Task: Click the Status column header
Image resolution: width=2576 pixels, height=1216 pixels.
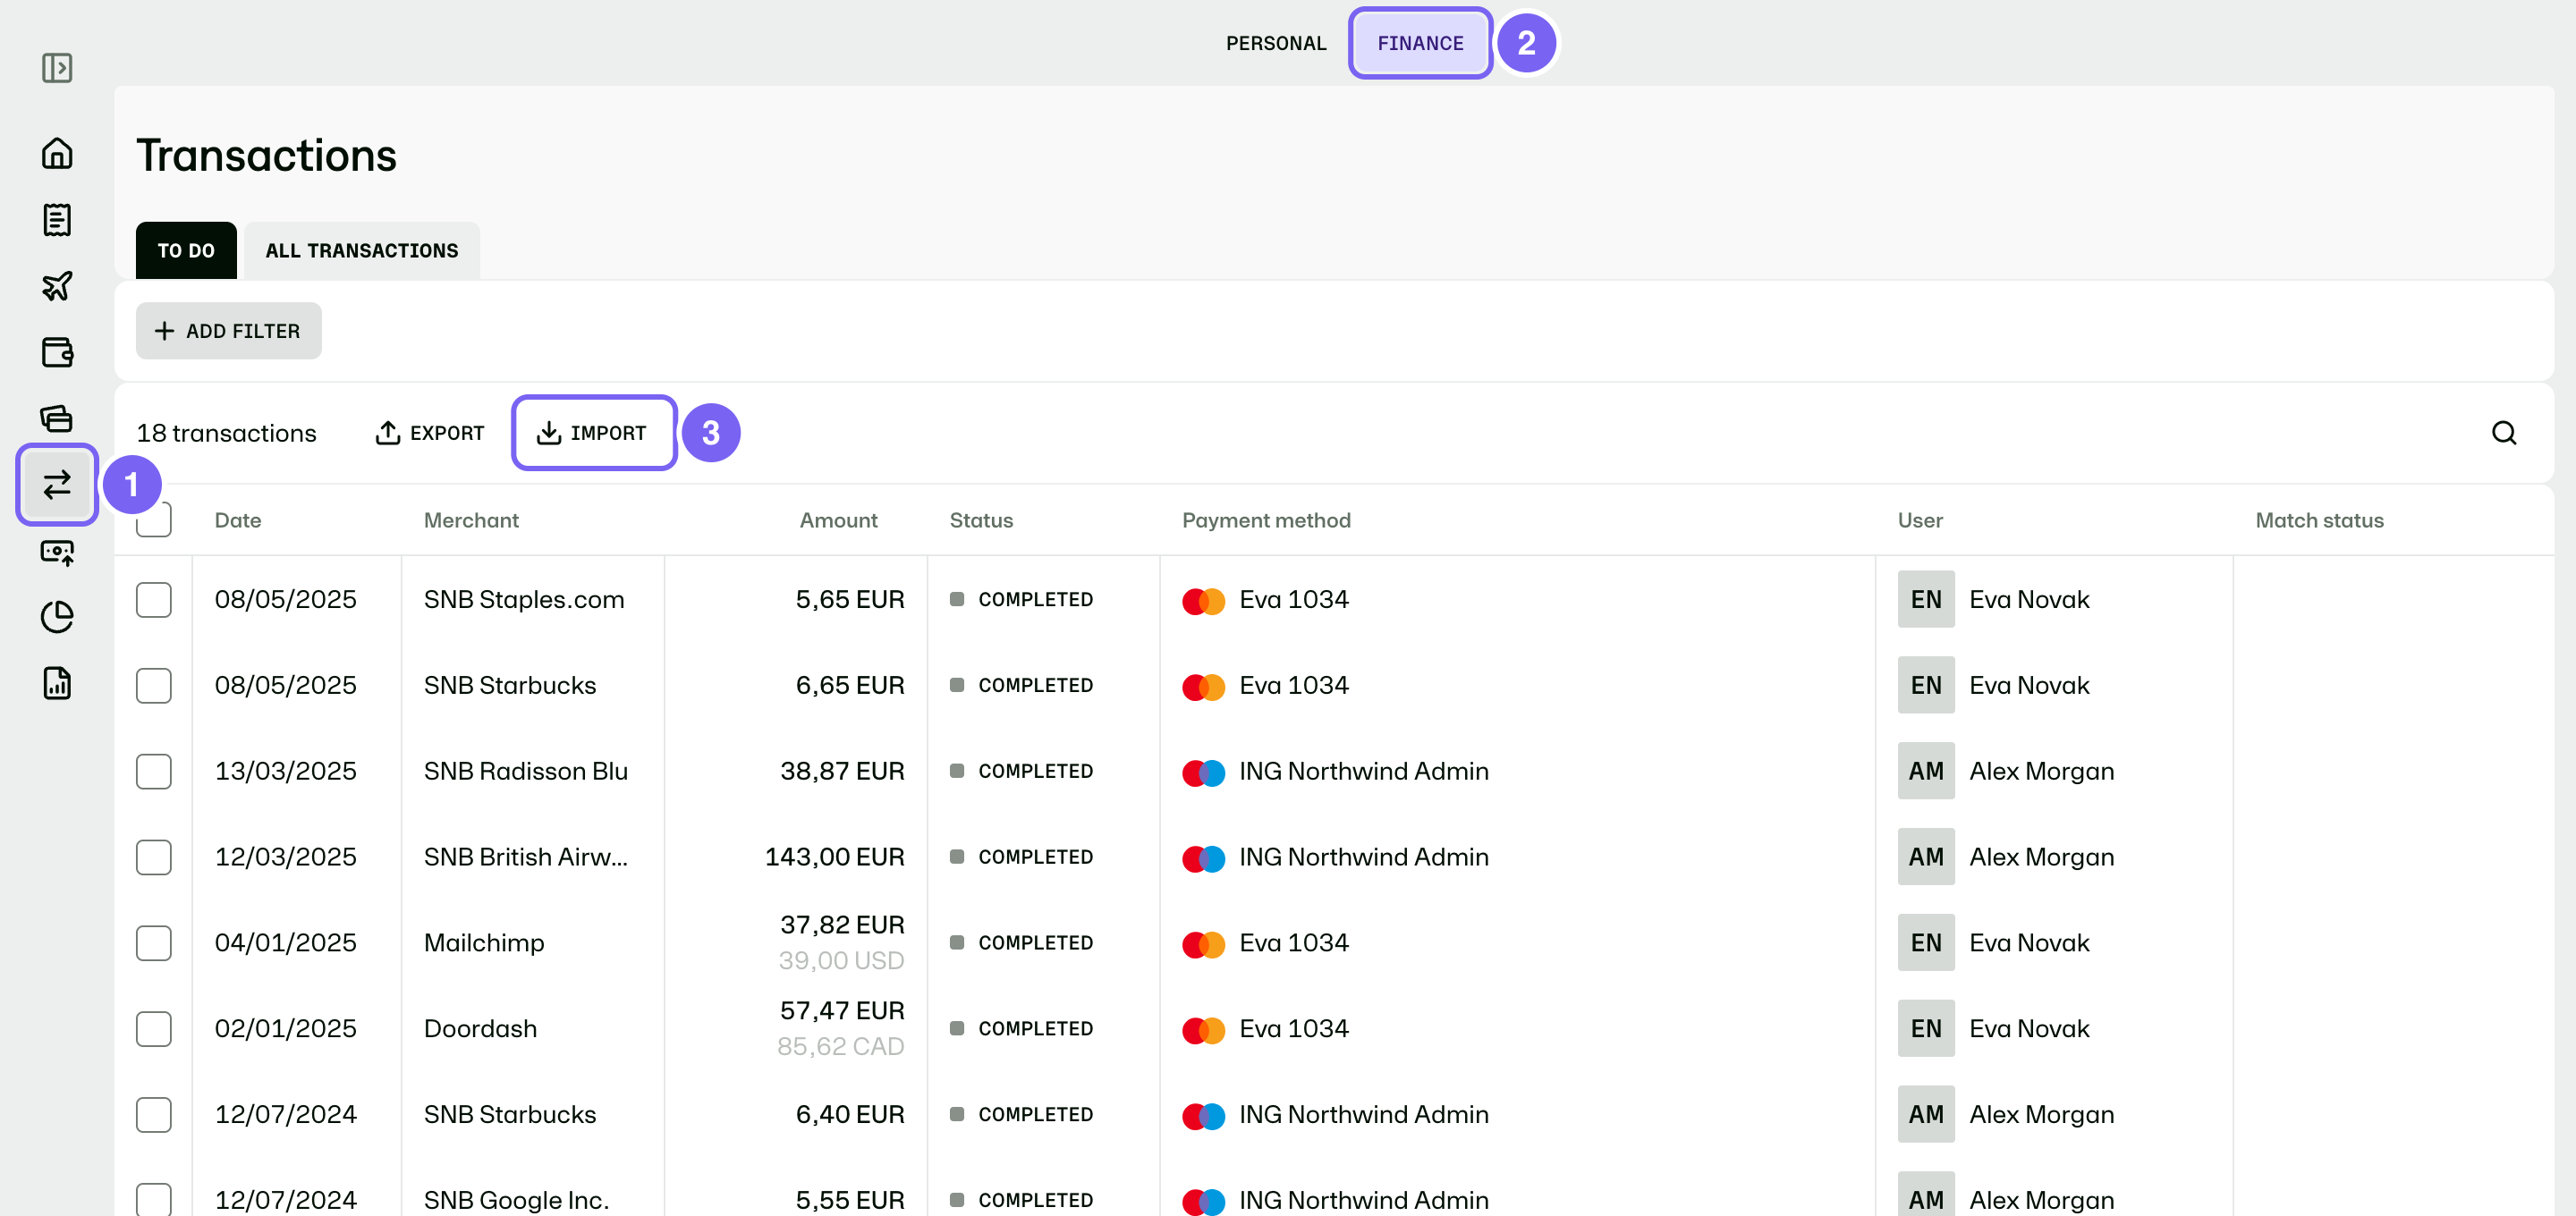Action: (x=981, y=520)
